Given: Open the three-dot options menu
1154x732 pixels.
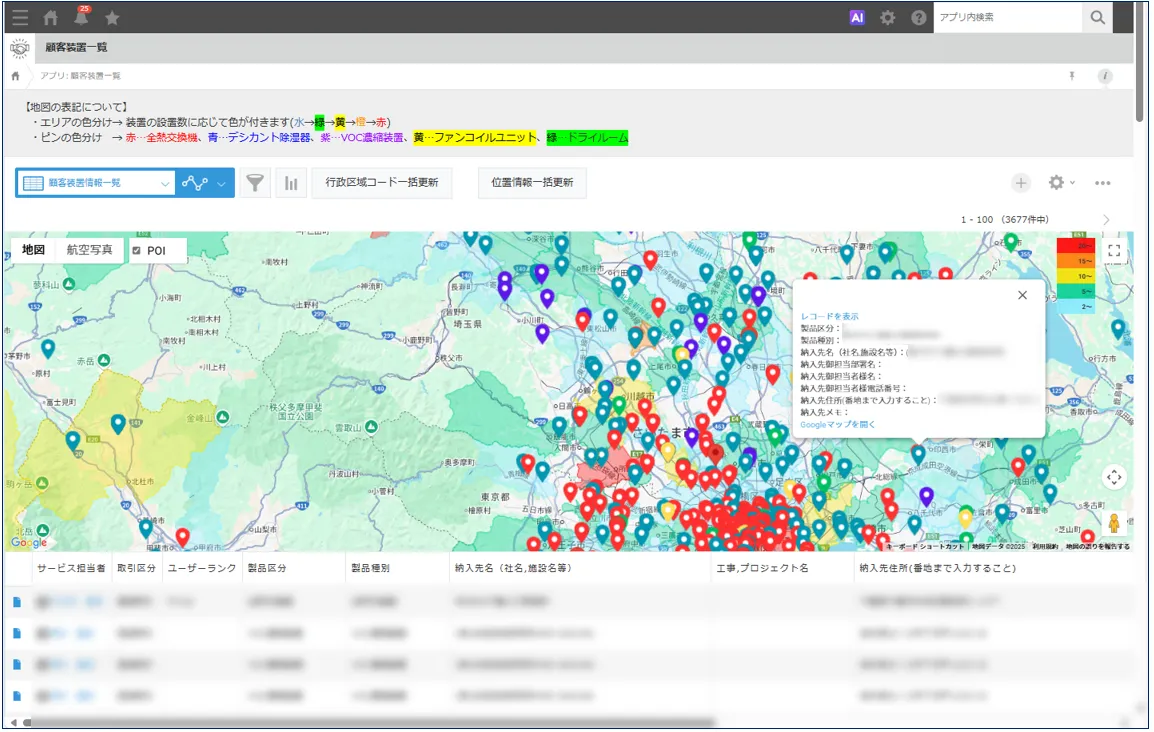Looking at the screenshot, I should [x=1102, y=183].
